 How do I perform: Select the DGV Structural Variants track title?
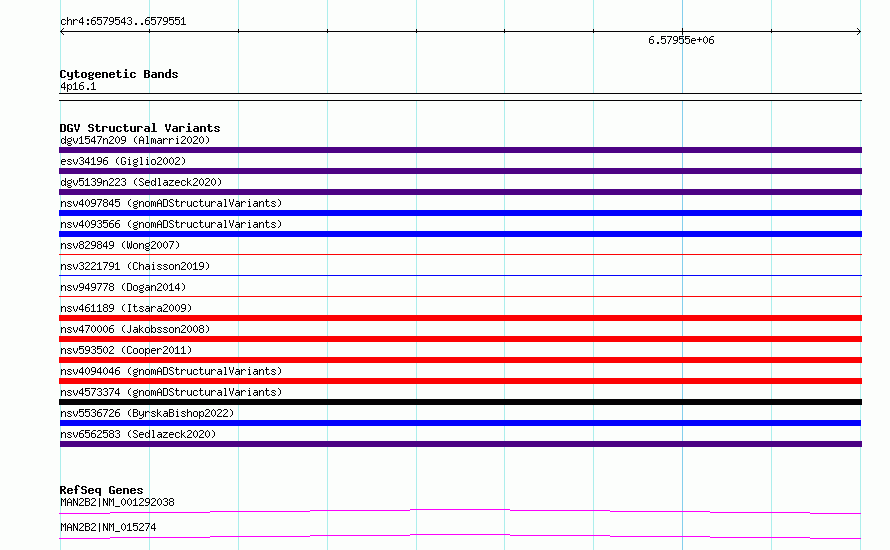click(x=140, y=128)
